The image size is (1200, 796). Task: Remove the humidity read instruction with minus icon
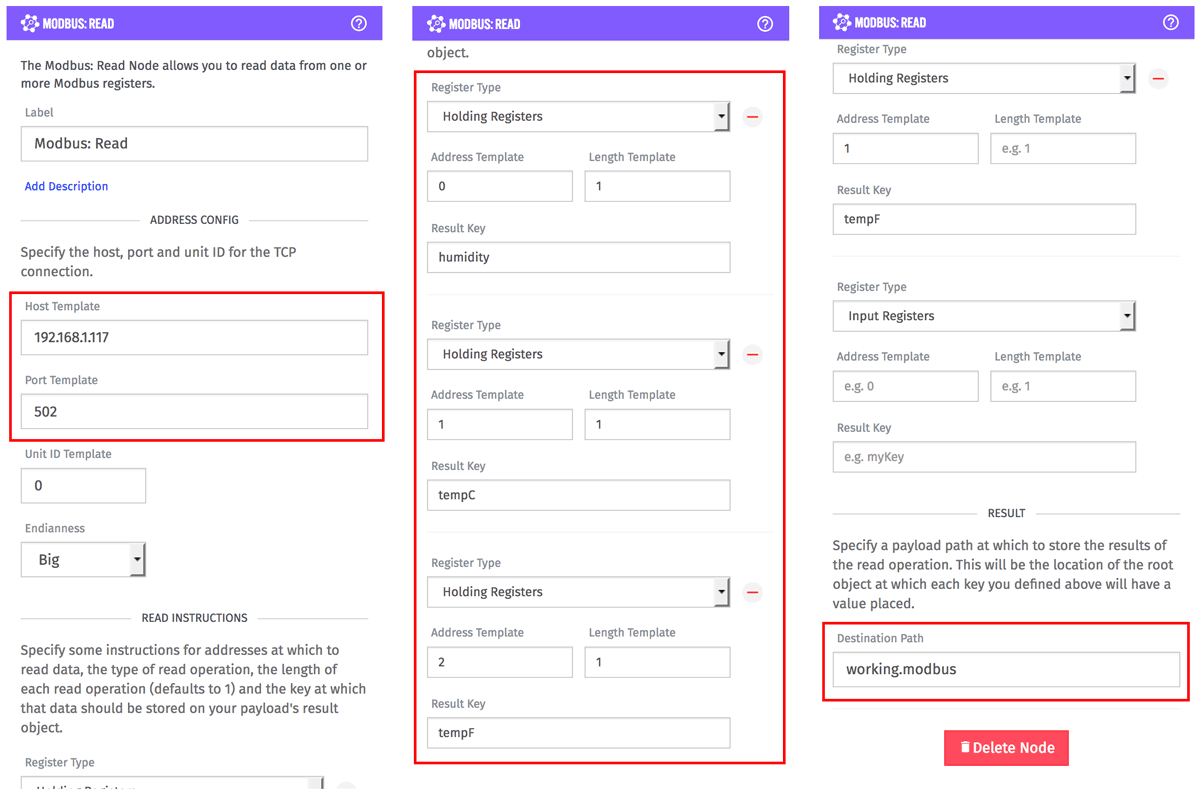[x=753, y=117]
